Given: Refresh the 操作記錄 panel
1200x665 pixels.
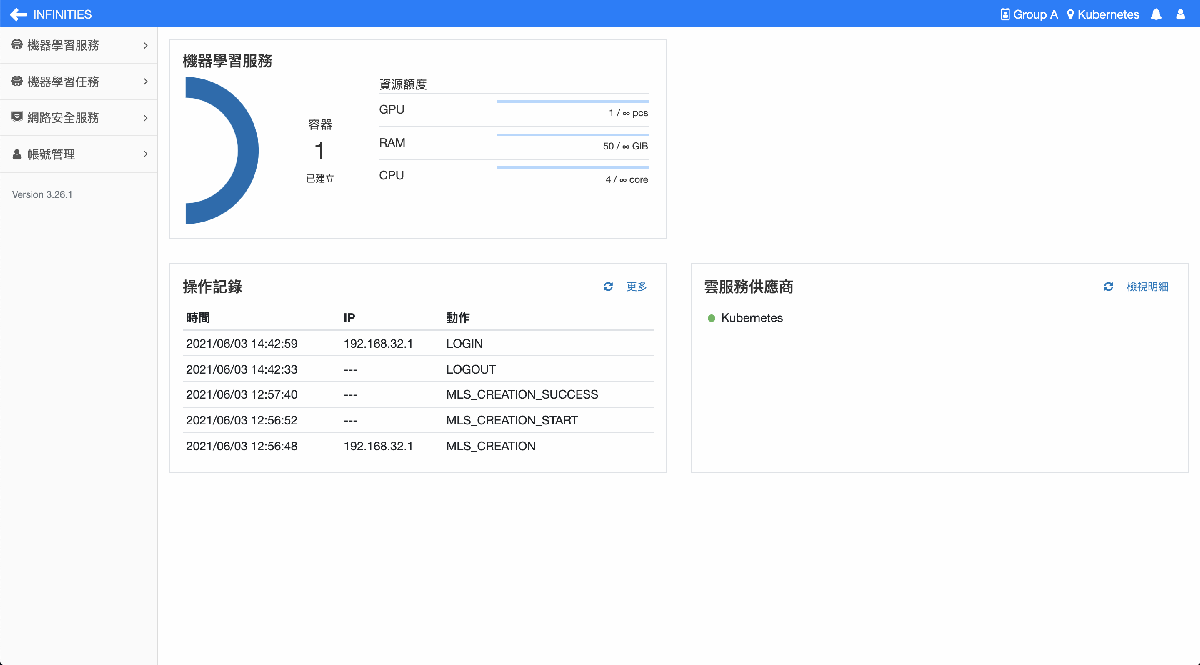Looking at the screenshot, I should 608,287.
